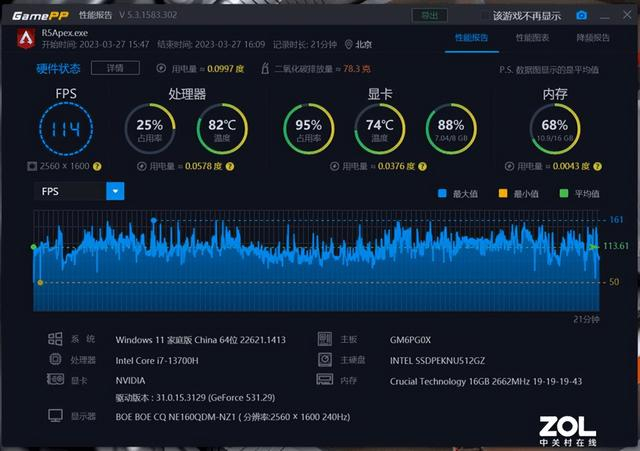Click the GM6PG0X motherboard text
Viewport: 640px width, 451px height.
click(x=410, y=340)
